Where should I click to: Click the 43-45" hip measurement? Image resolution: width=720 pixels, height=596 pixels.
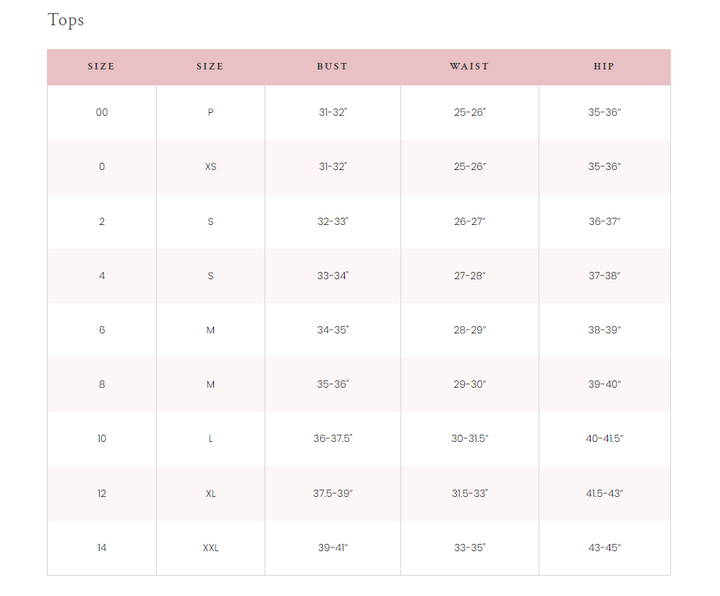604,548
